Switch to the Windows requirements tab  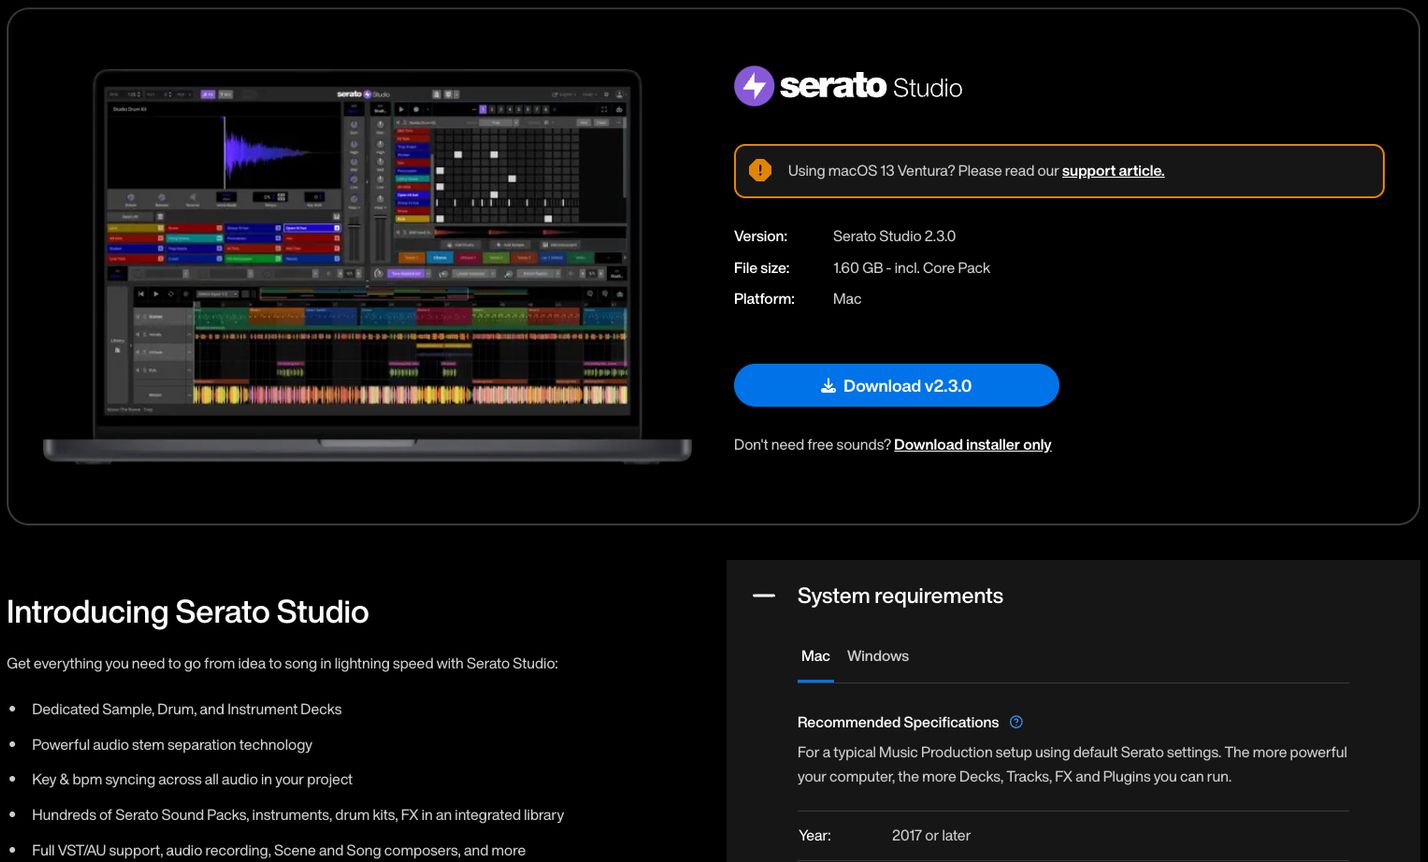click(x=877, y=656)
